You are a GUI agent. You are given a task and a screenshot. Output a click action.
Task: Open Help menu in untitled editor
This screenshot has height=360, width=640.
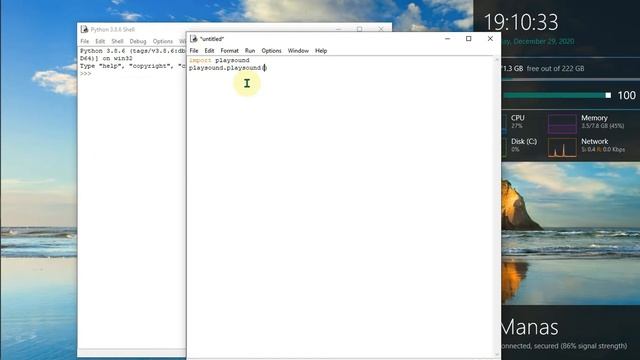click(x=321, y=51)
